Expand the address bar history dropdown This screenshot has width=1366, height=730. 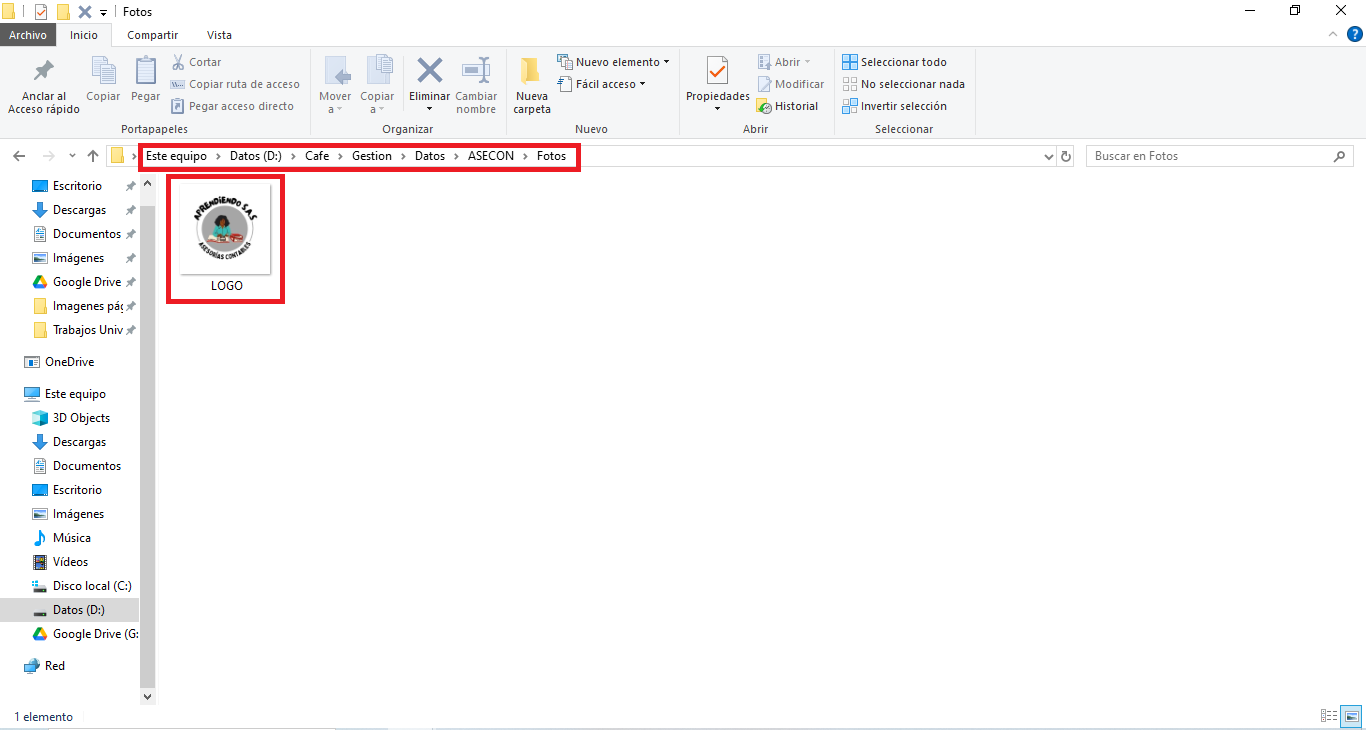(1049, 156)
